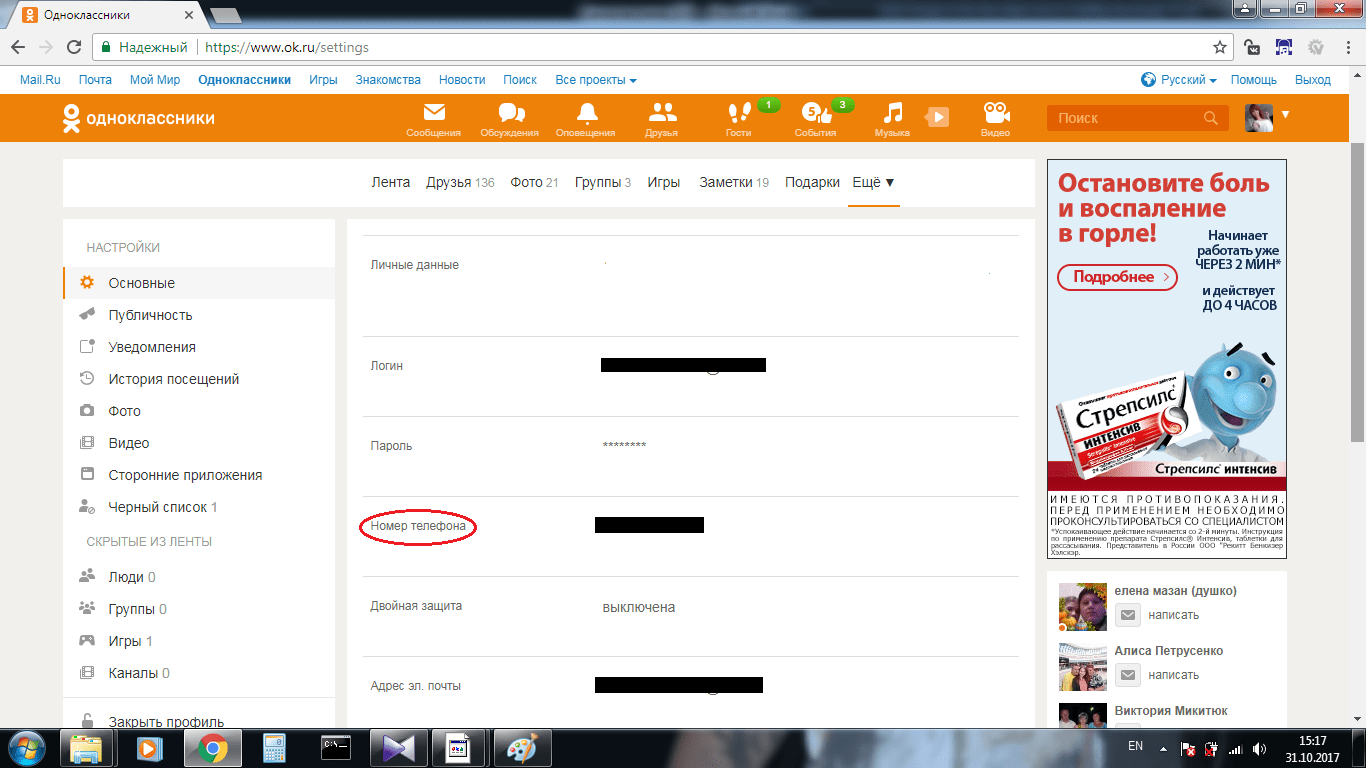Click the volume speaker tray icon
This screenshot has width=1366, height=768.
1259,748
